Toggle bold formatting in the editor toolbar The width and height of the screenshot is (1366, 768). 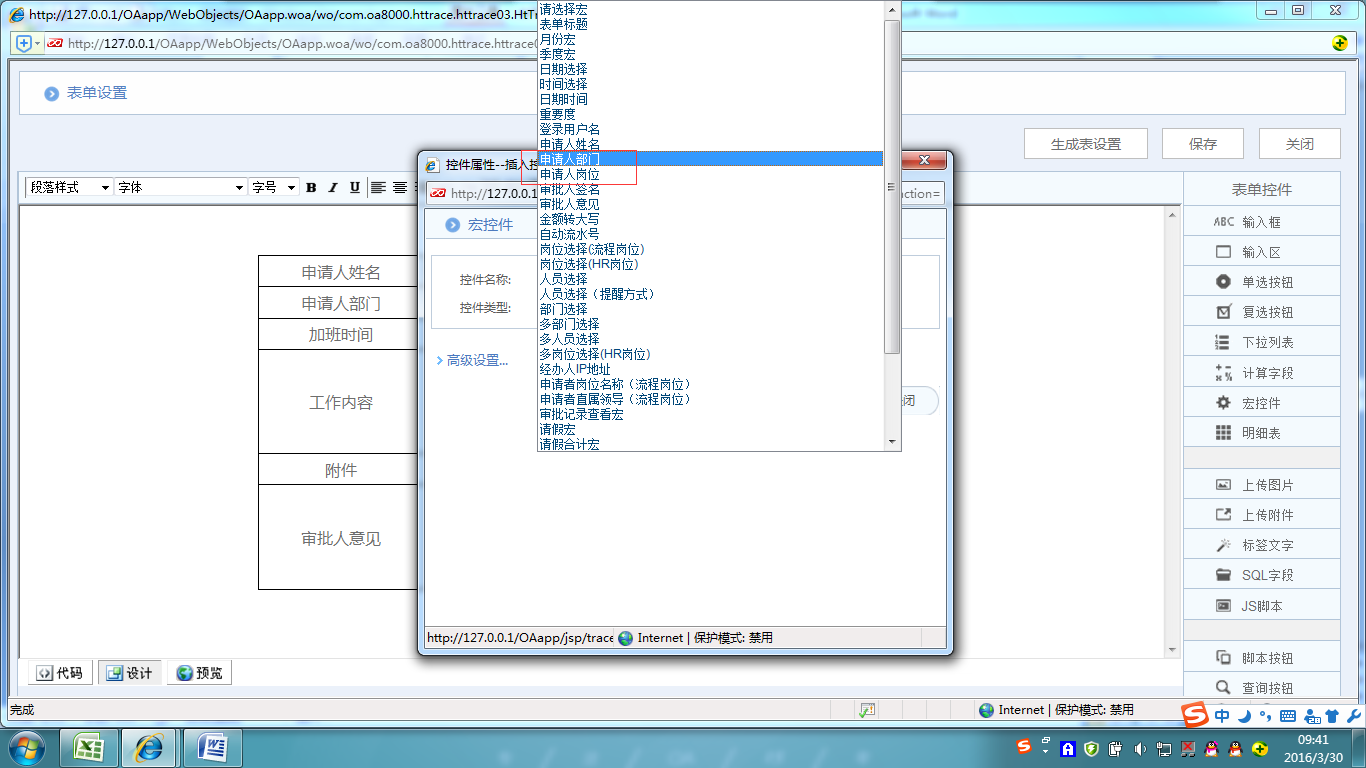coord(311,186)
